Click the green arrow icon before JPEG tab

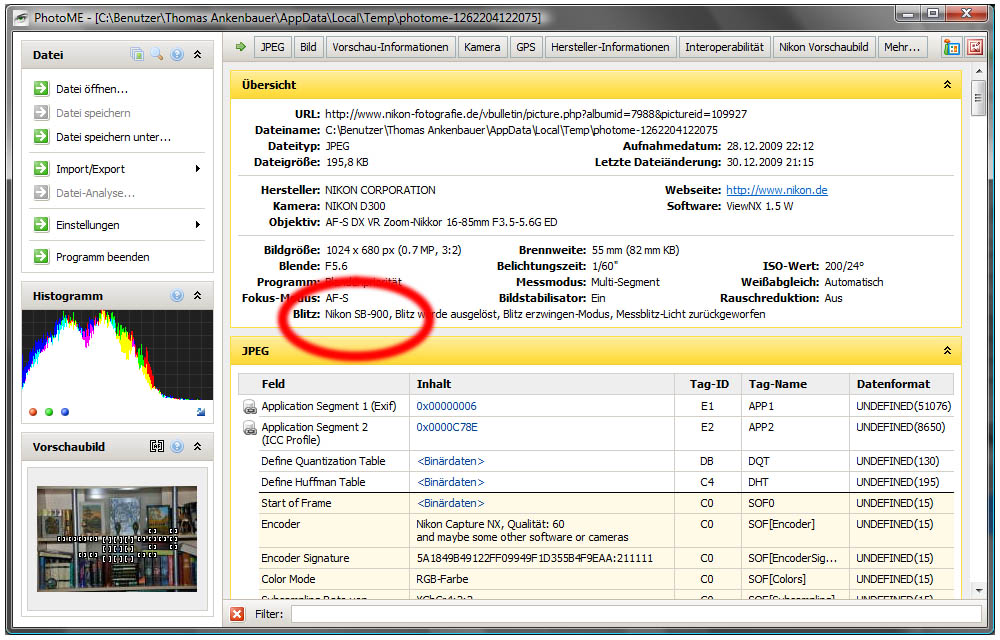coord(240,47)
